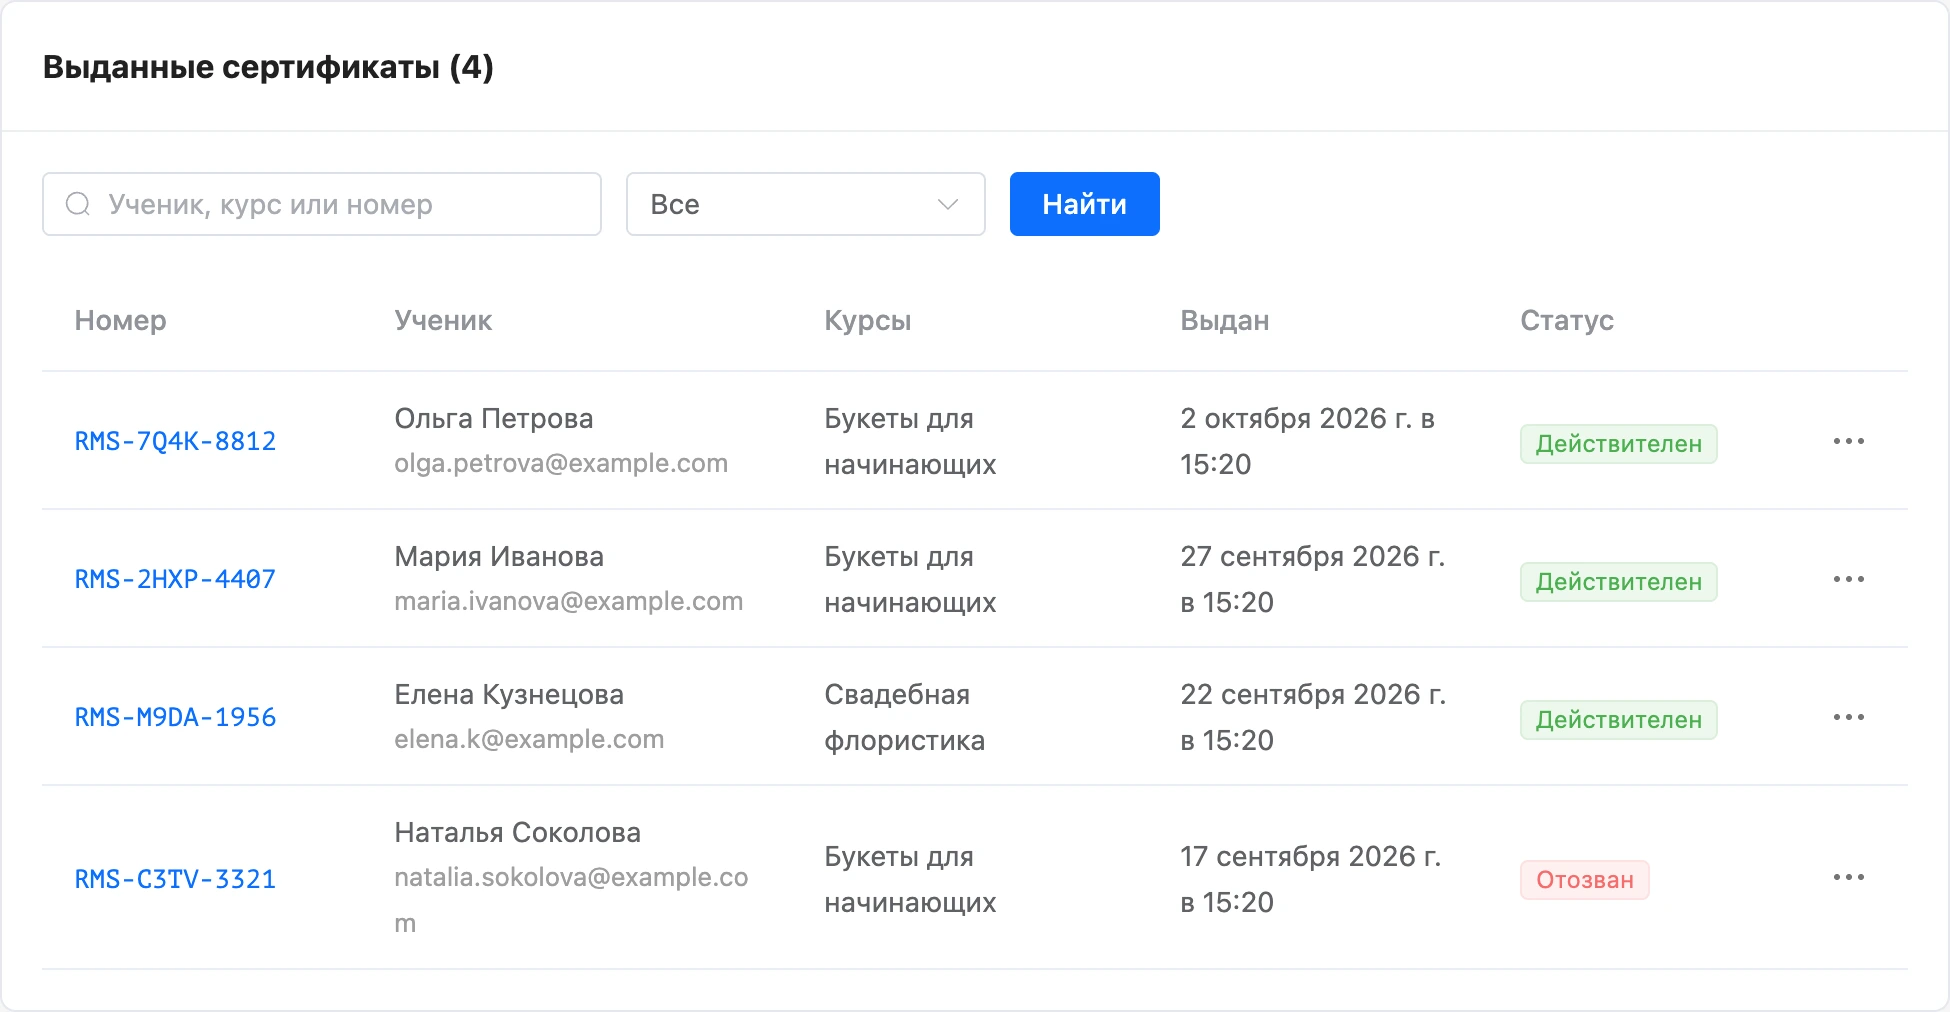Screen dimensions: 1950x1012
Task: Click email maria.ivanova@example.com
Action: (569, 601)
